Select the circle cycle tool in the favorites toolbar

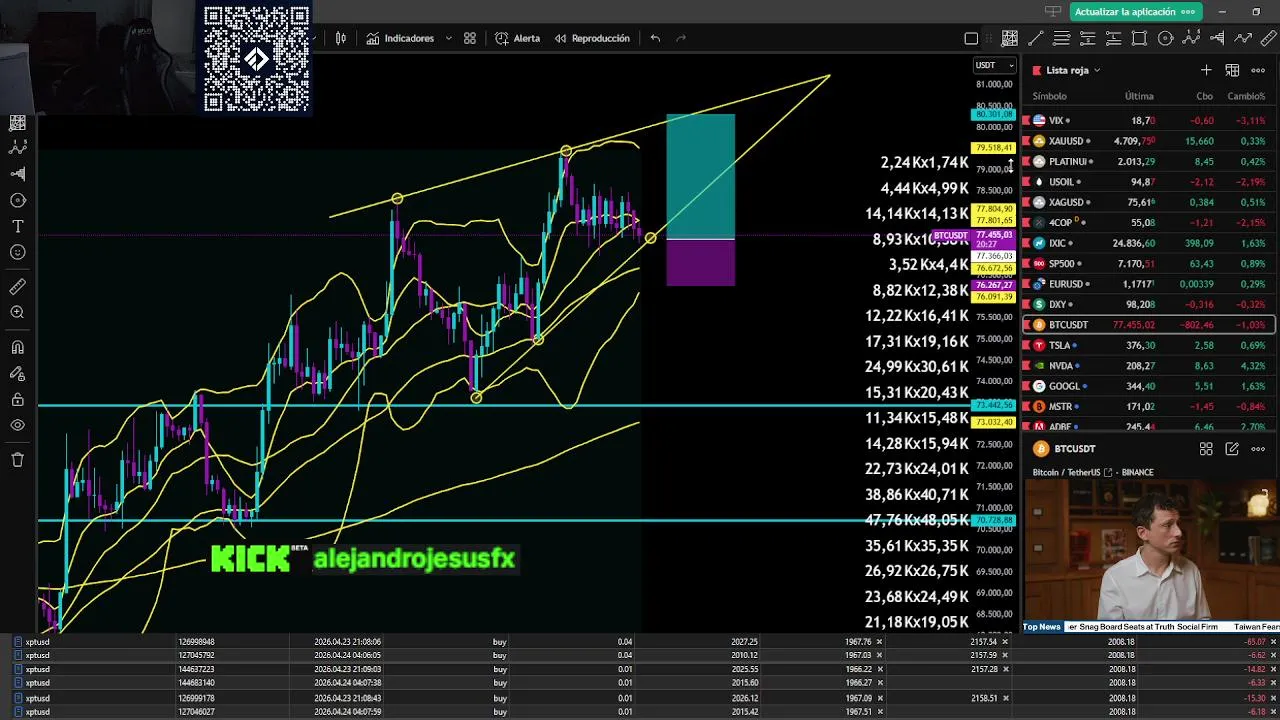coord(1165,38)
